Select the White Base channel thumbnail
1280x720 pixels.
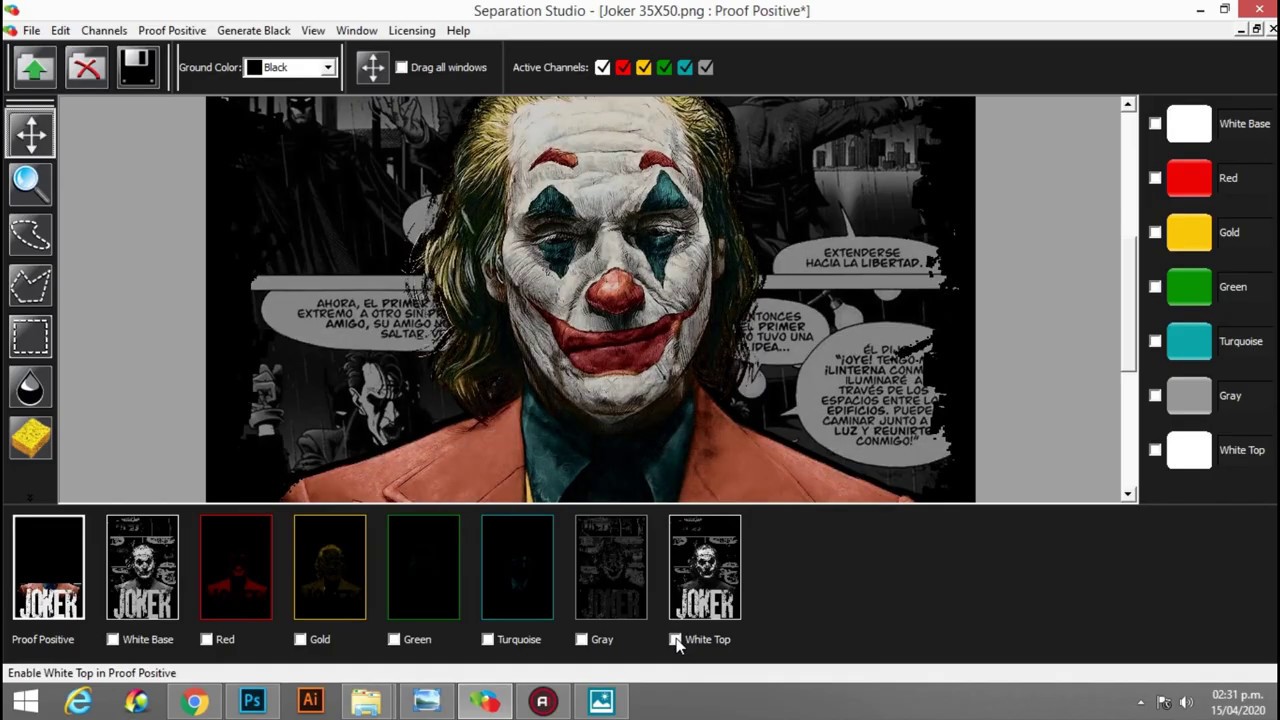(x=143, y=568)
